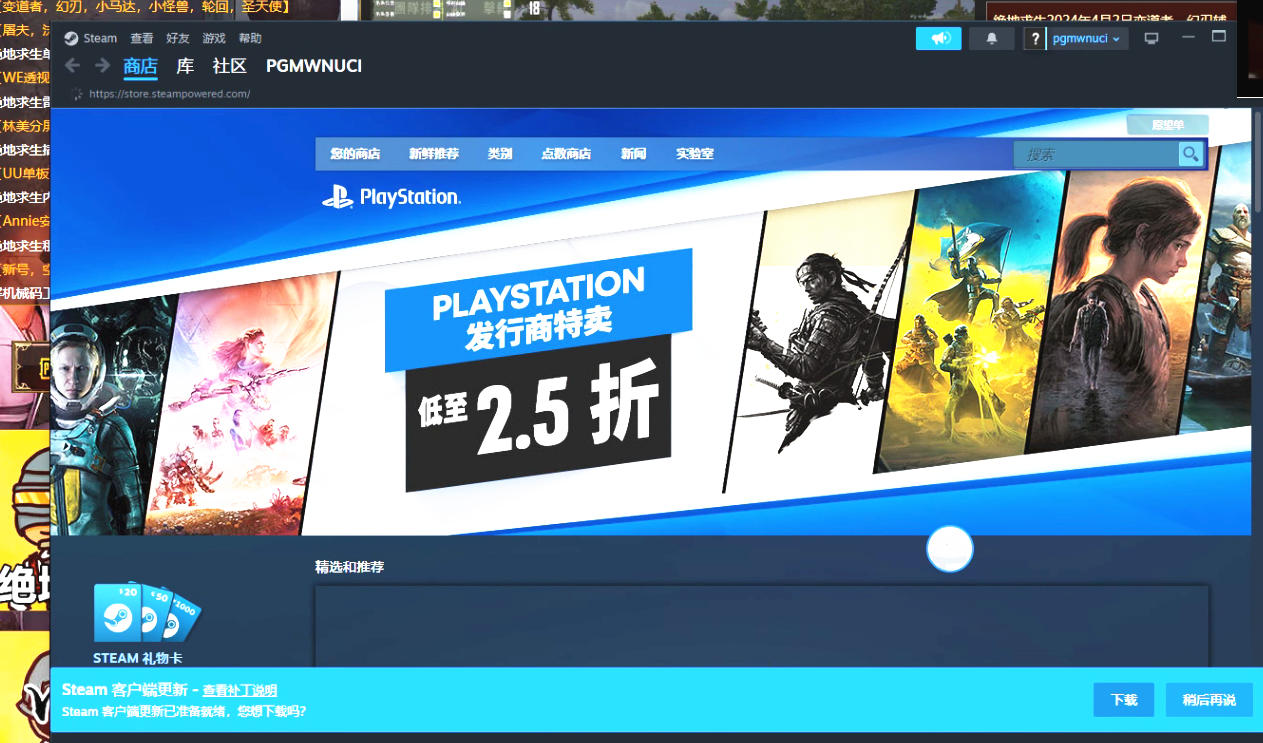
Task: Click the 精选和推荐 heading
Action: tap(350, 567)
